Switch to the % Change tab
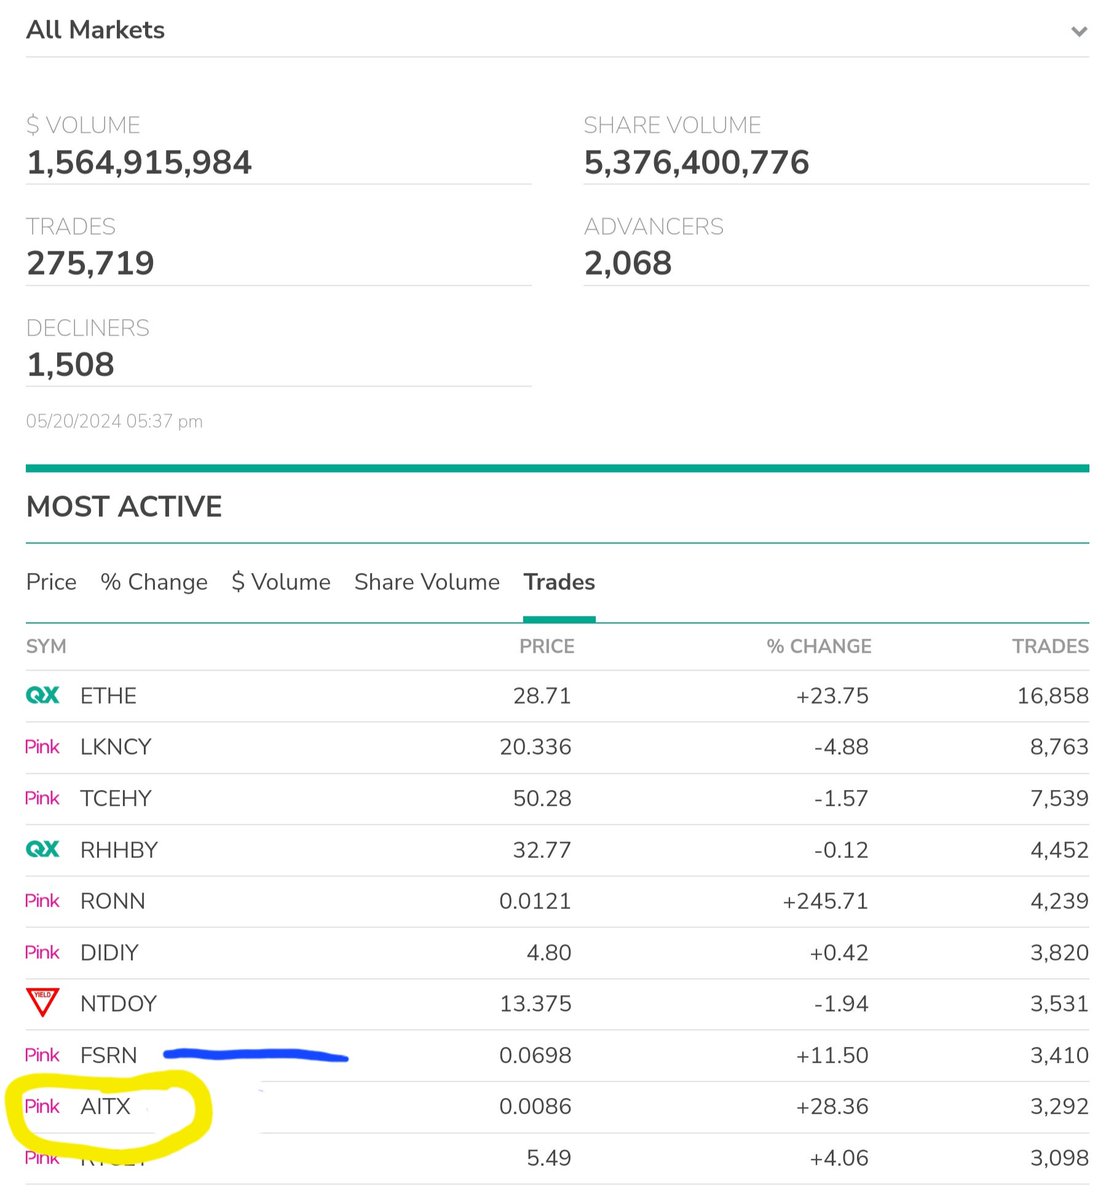This screenshot has height=1200, width=1114. coord(154,582)
